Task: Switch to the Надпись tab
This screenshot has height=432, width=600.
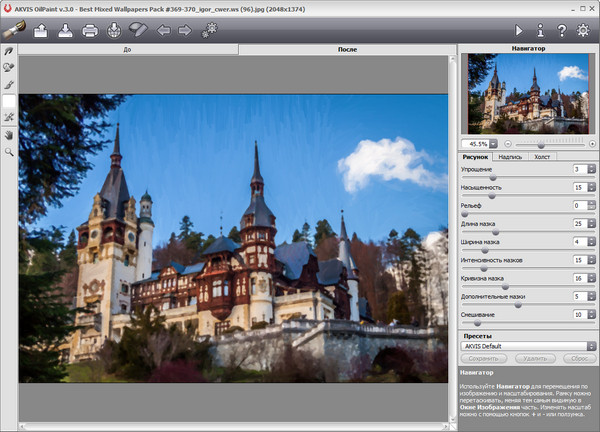Action: [x=509, y=156]
